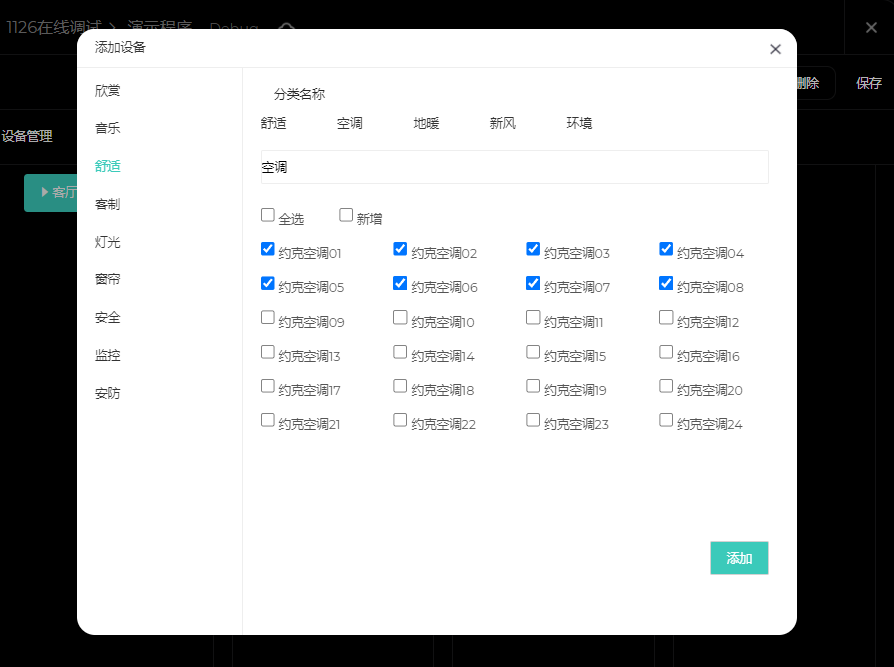Check 约克空调19

coord(533,387)
